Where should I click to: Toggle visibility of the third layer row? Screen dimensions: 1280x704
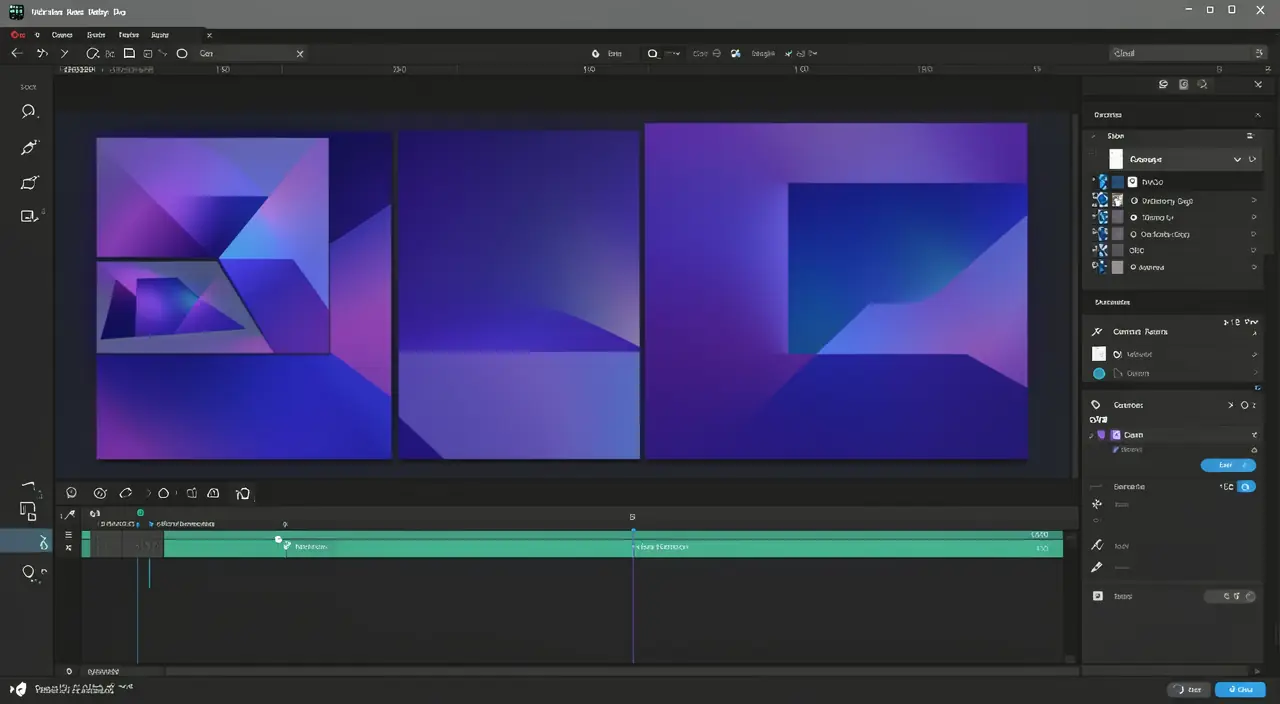point(1103,217)
